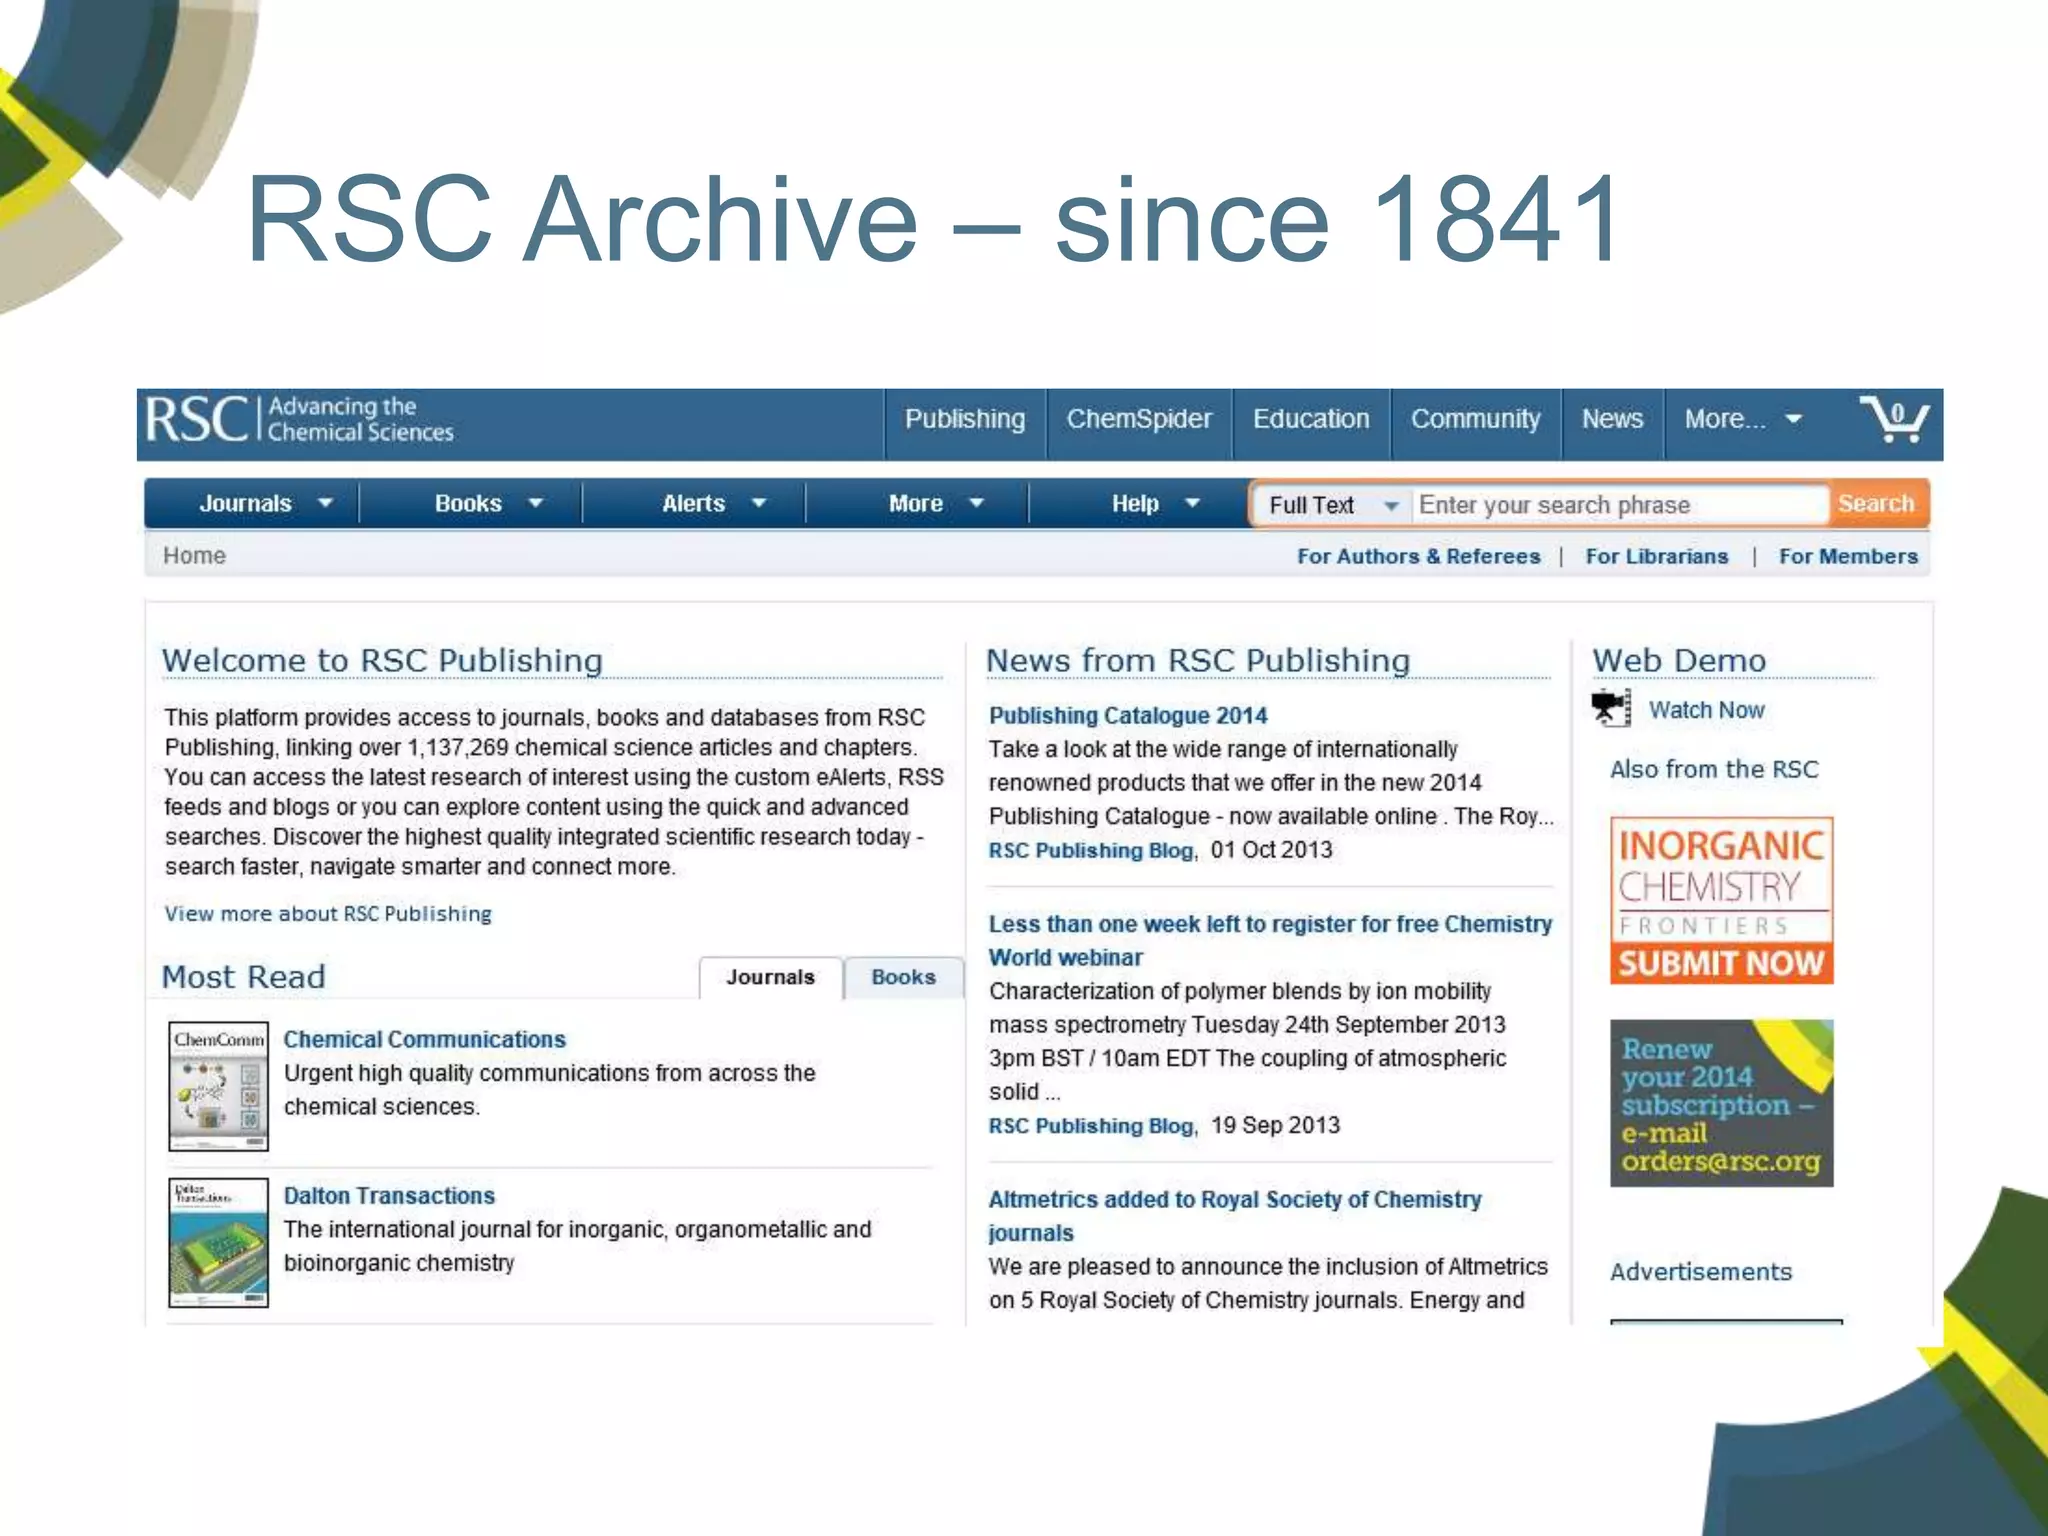
Task: Expand the Help dropdown menu
Action: pos(1154,504)
